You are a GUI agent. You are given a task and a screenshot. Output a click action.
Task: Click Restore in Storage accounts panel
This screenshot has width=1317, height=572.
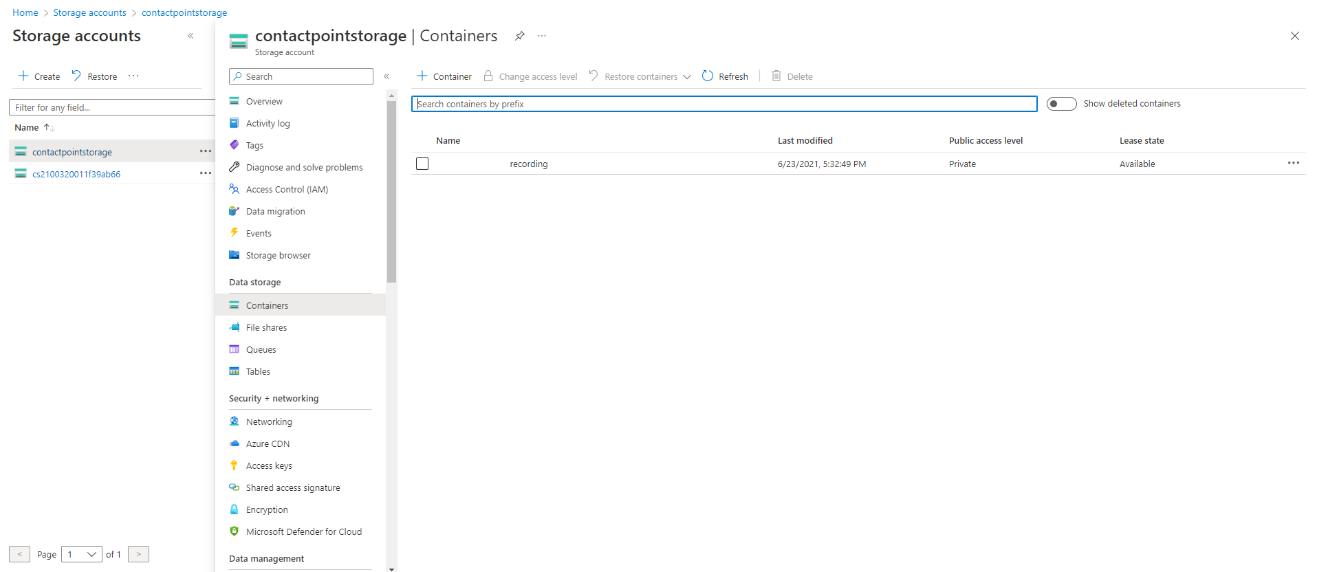coord(94,77)
